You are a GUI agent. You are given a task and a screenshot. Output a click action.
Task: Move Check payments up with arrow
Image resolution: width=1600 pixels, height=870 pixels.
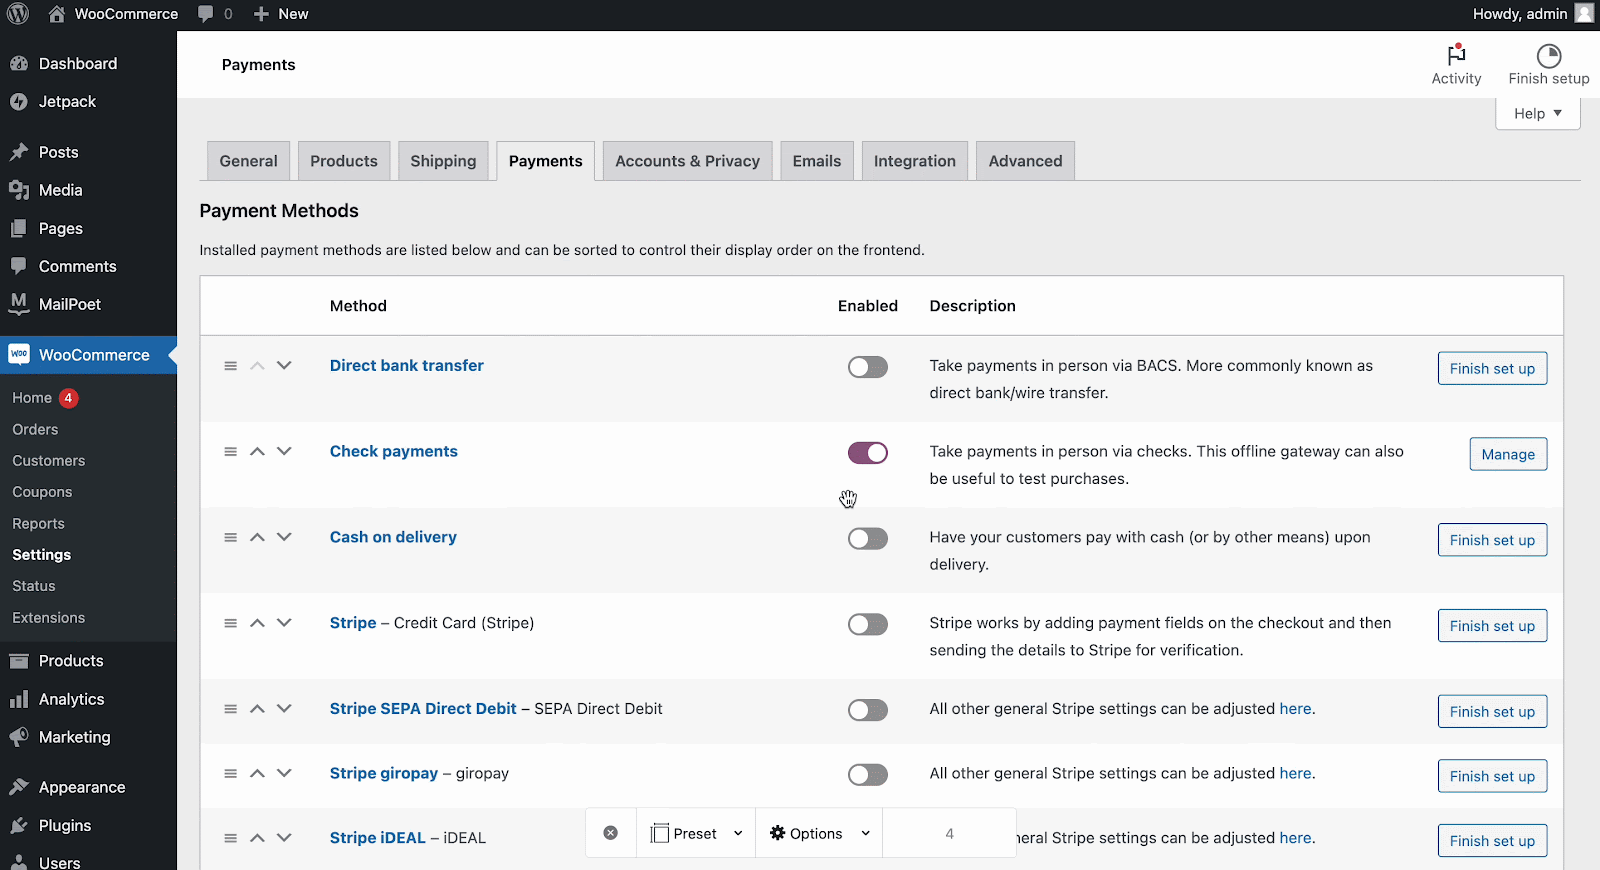click(257, 452)
